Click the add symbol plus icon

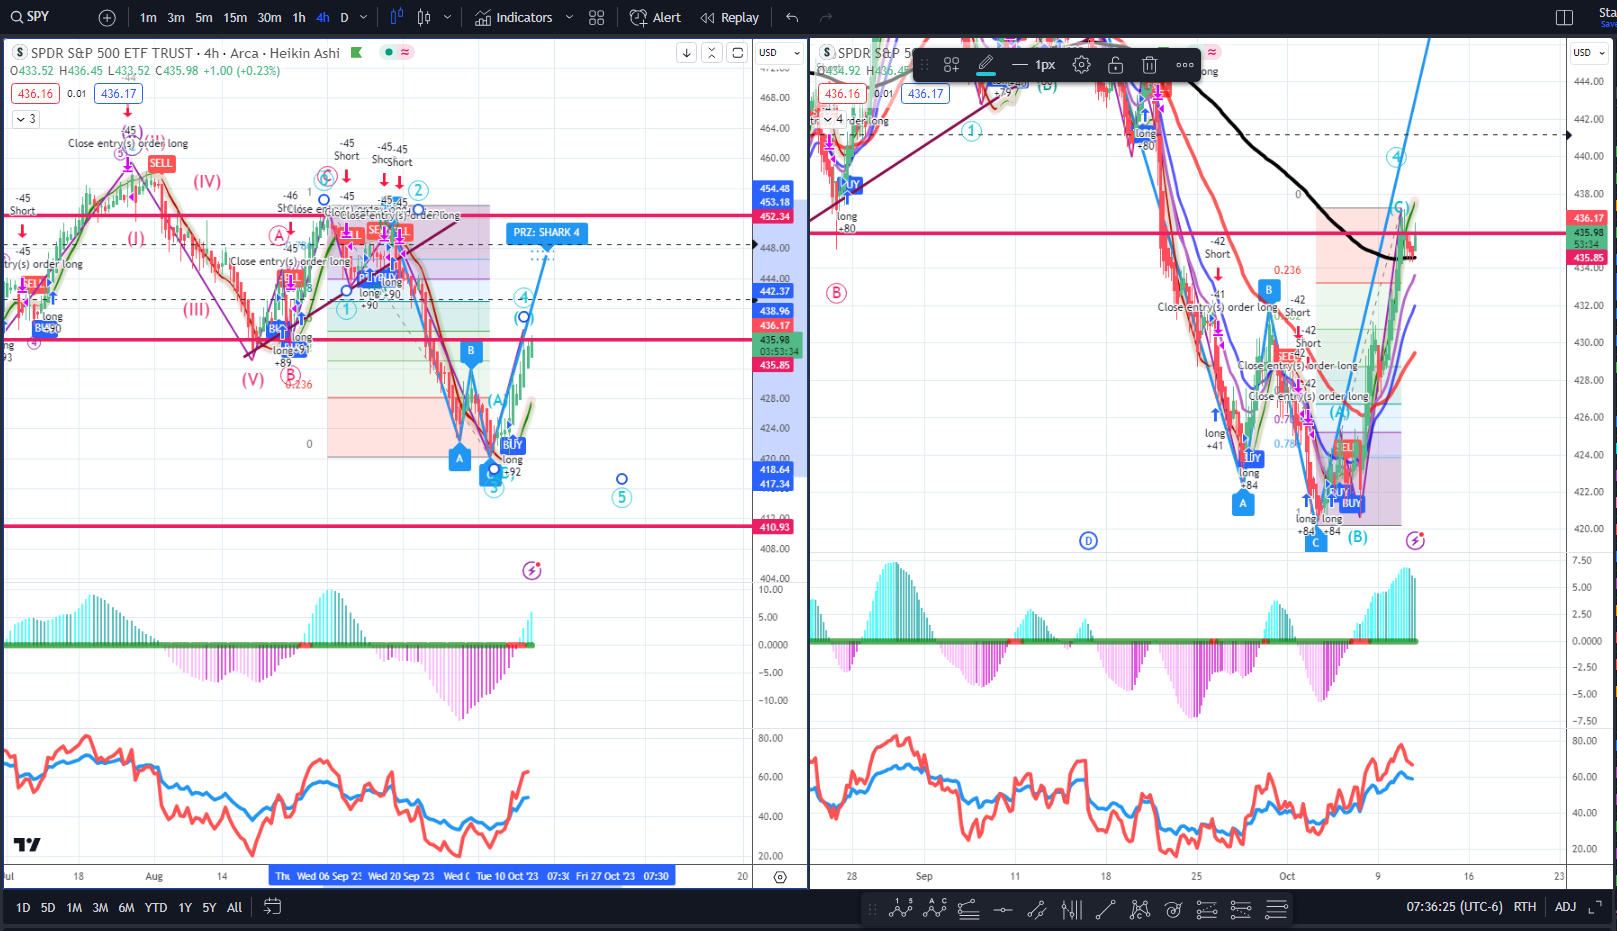(x=107, y=17)
